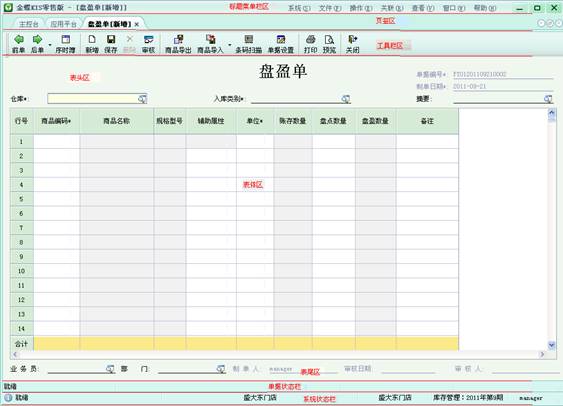This screenshot has width=563, height=406.
Task: Click the 商品名称 column header
Action: [x=116, y=121]
